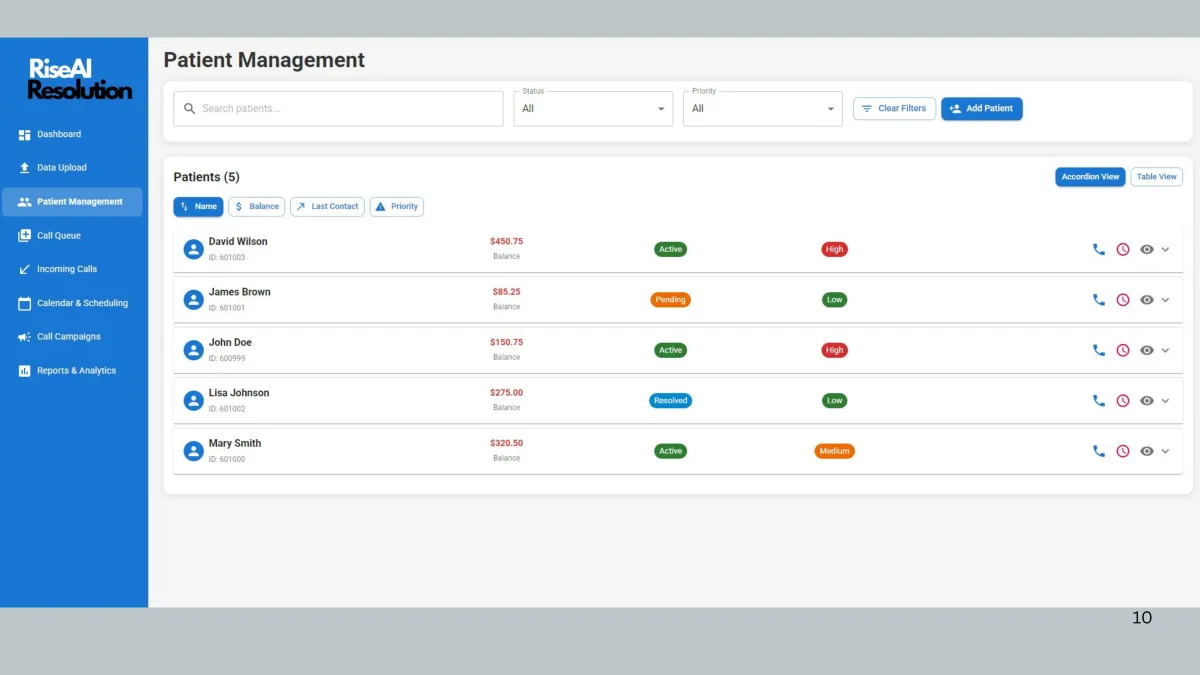The image size is (1200, 675).
Task: Open history clock icon for Lisa Johnson
Action: (x=1123, y=401)
